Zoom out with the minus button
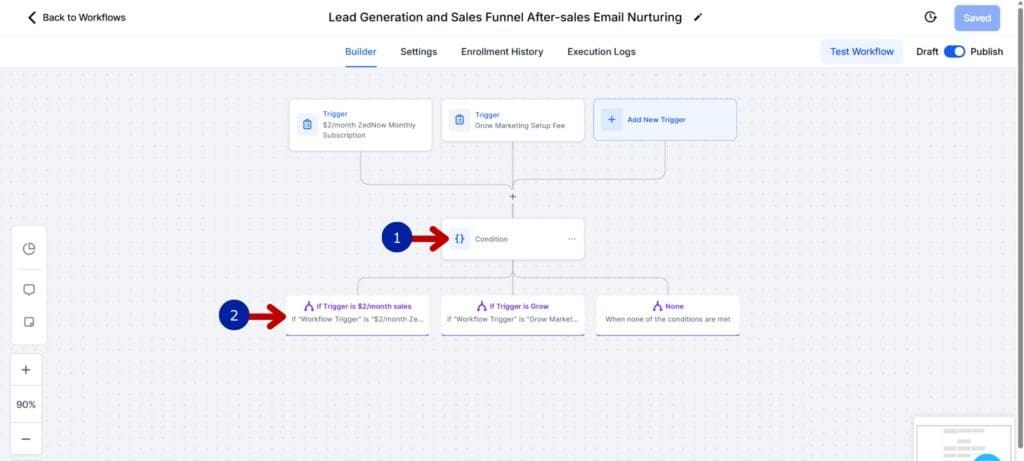 [x=26, y=439]
